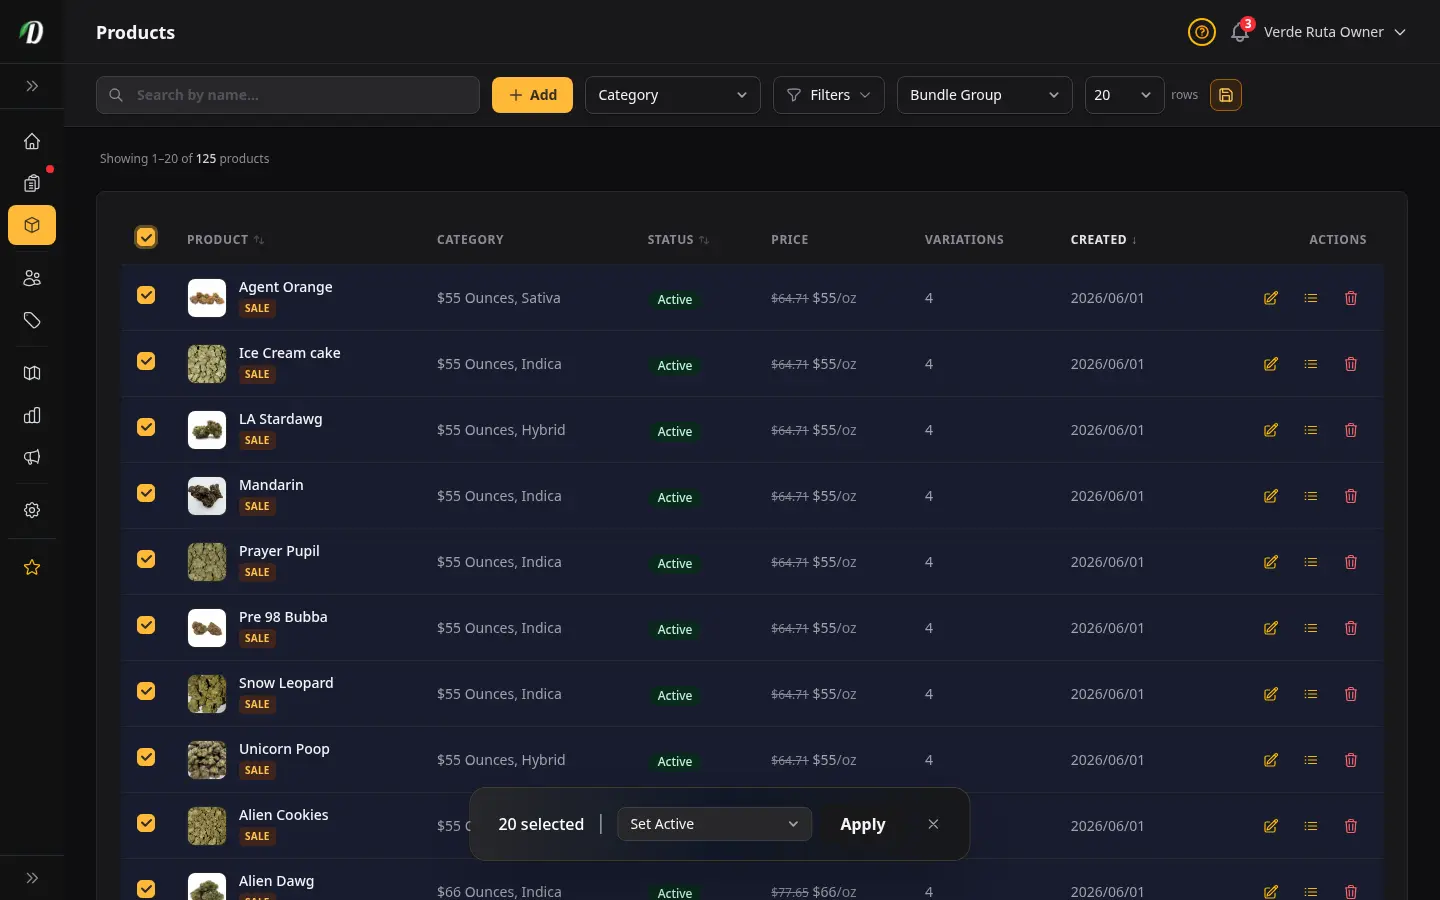Uncheck the Agent Orange row checkbox

(x=146, y=295)
